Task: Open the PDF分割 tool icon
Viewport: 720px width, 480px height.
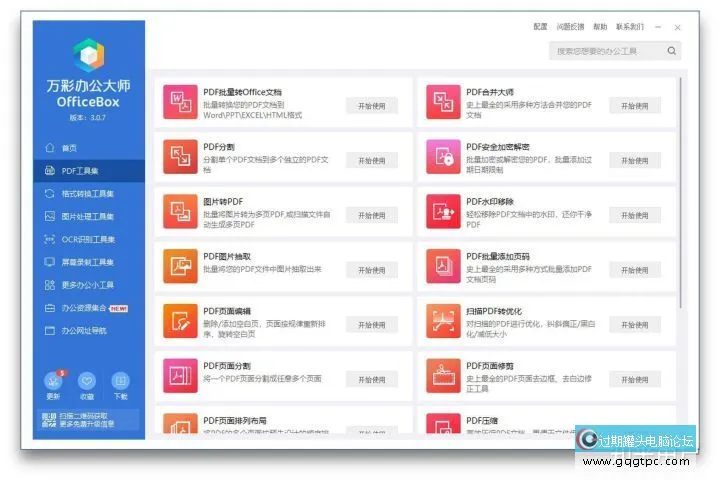Action: (x=181, y=156)
